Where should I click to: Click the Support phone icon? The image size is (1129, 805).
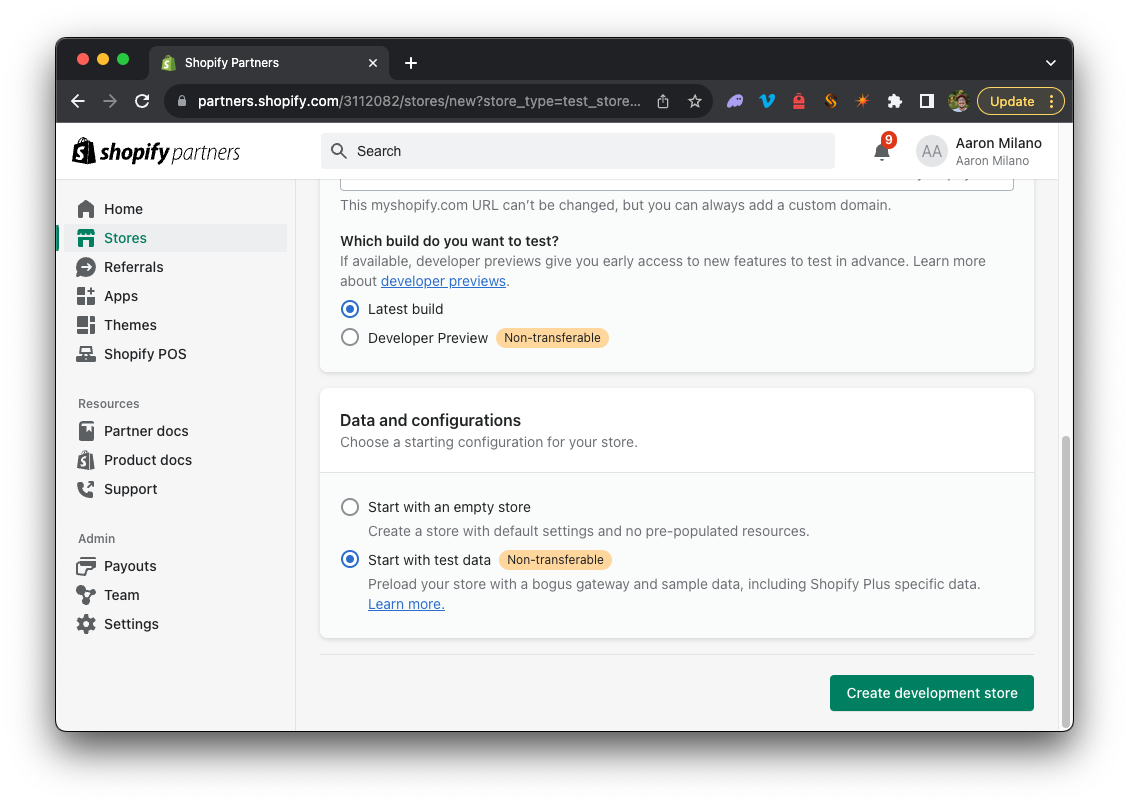(86, 489)
